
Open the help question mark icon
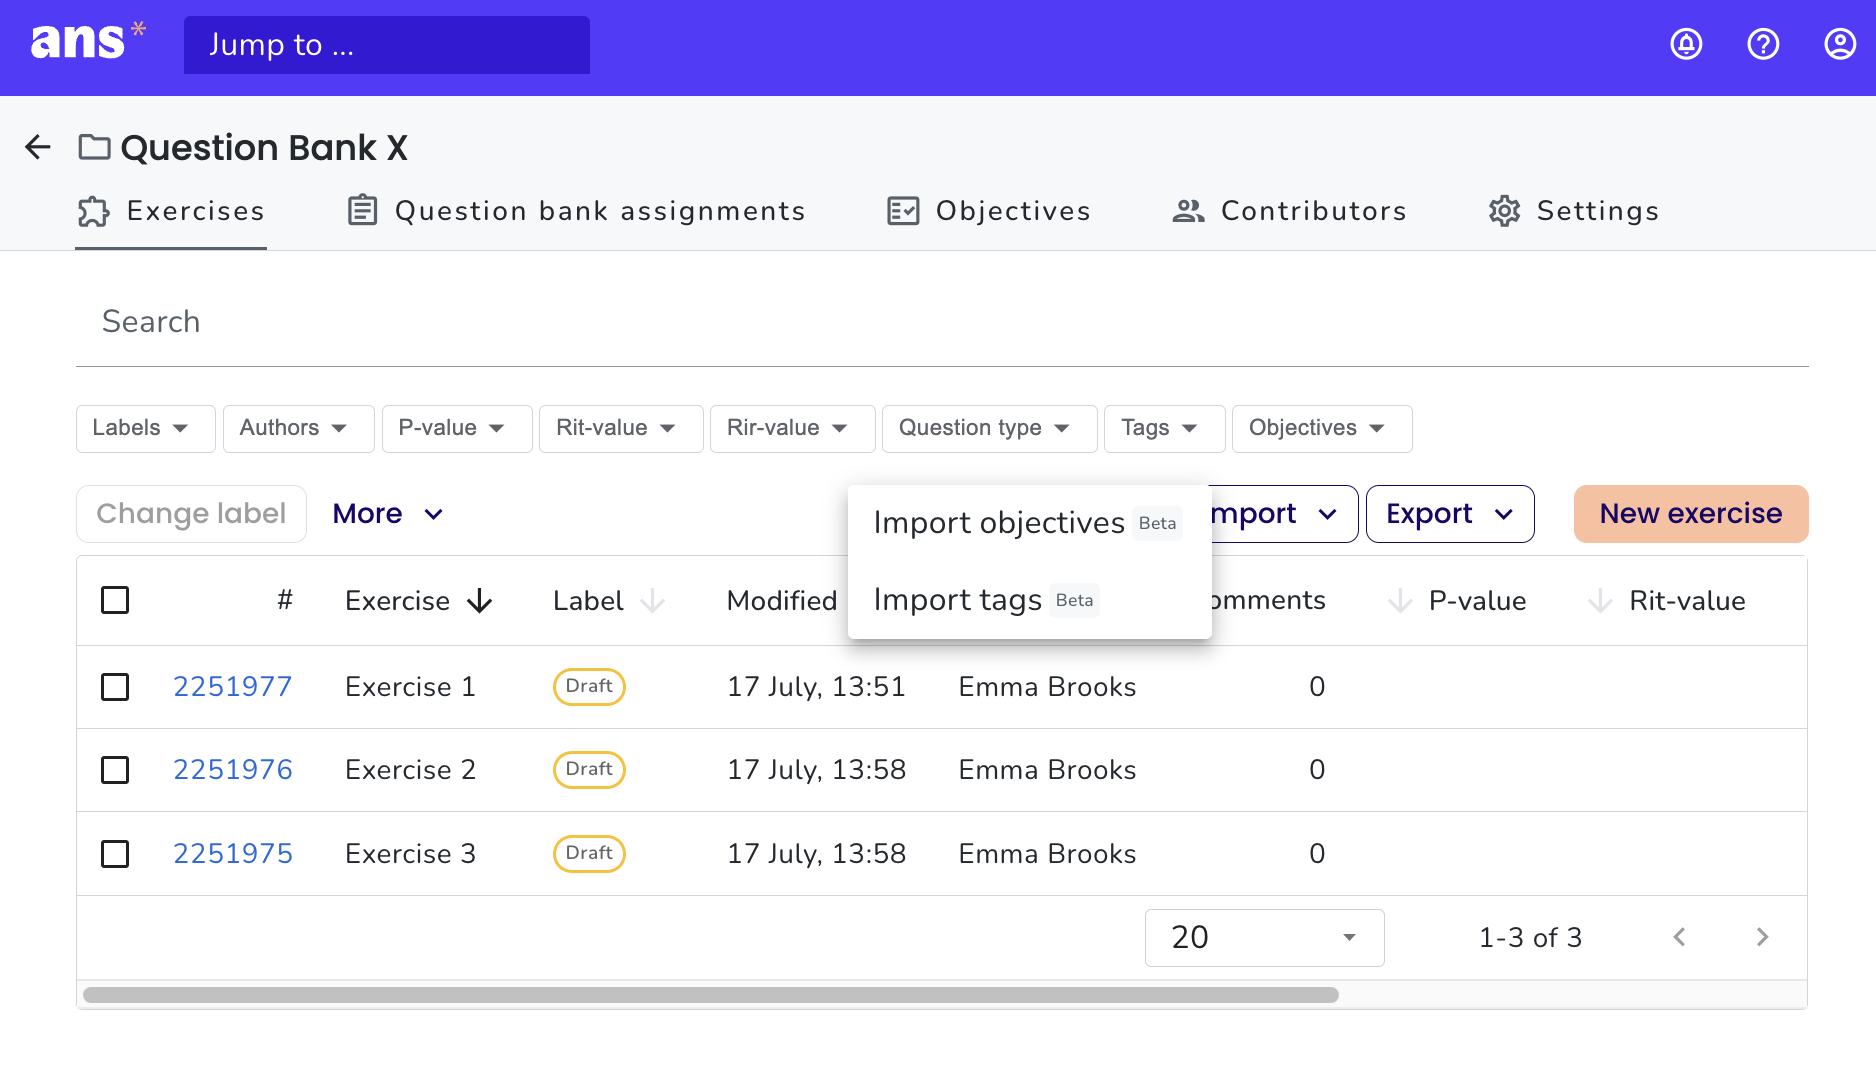(x=1763, y=44)
